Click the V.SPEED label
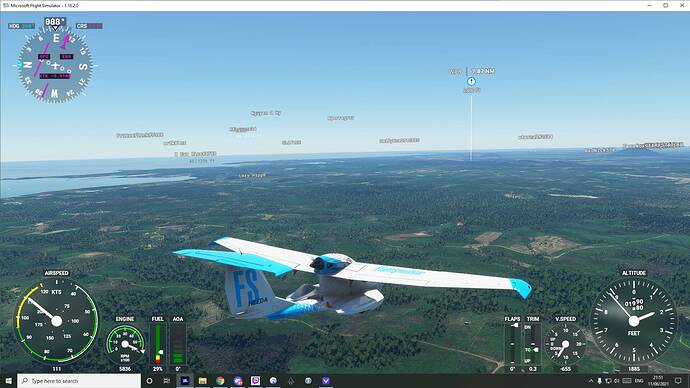This screenshot has width=690, height=388. (565, 319)
